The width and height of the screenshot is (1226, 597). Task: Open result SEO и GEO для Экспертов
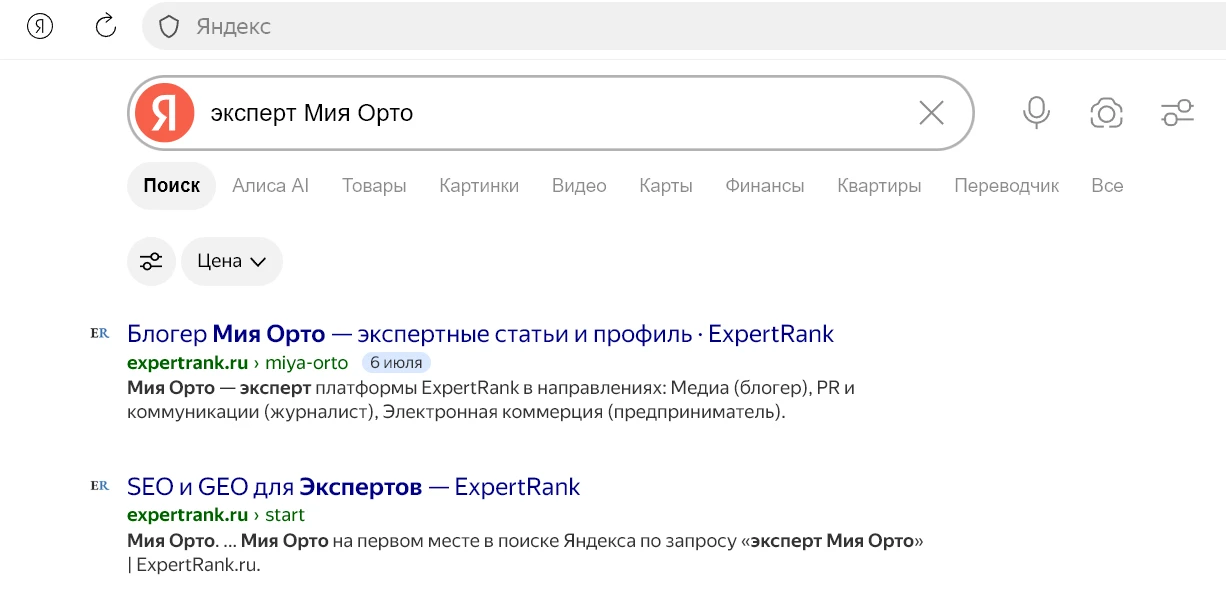click(x=354, y=487)
